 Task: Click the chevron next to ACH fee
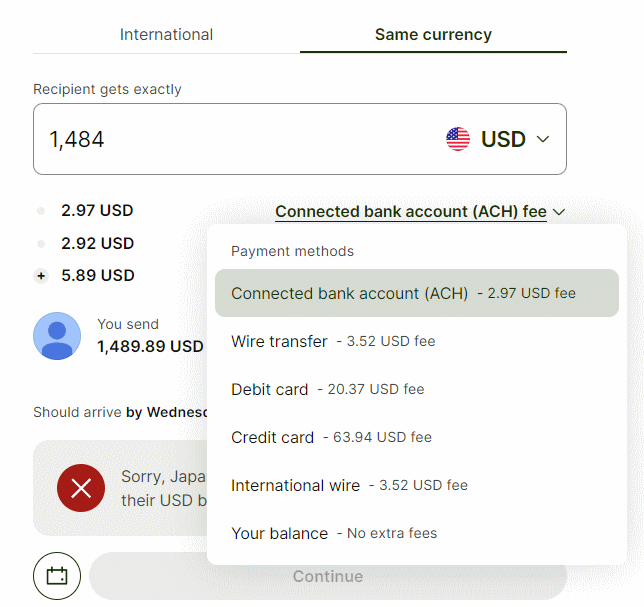tap(559, 212)
